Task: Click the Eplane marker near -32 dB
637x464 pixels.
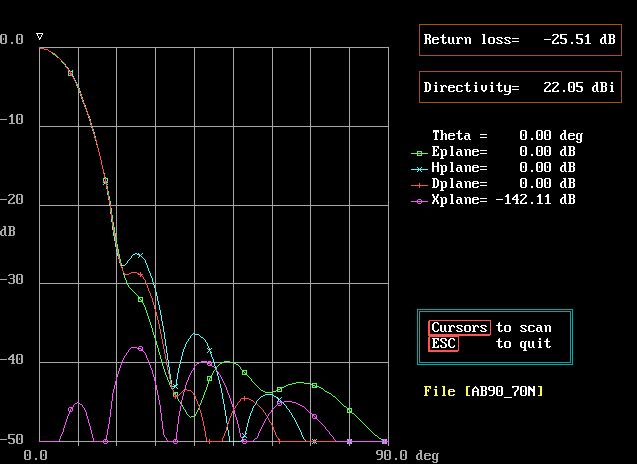Action: pyautogui.click(x=141, y=299)
